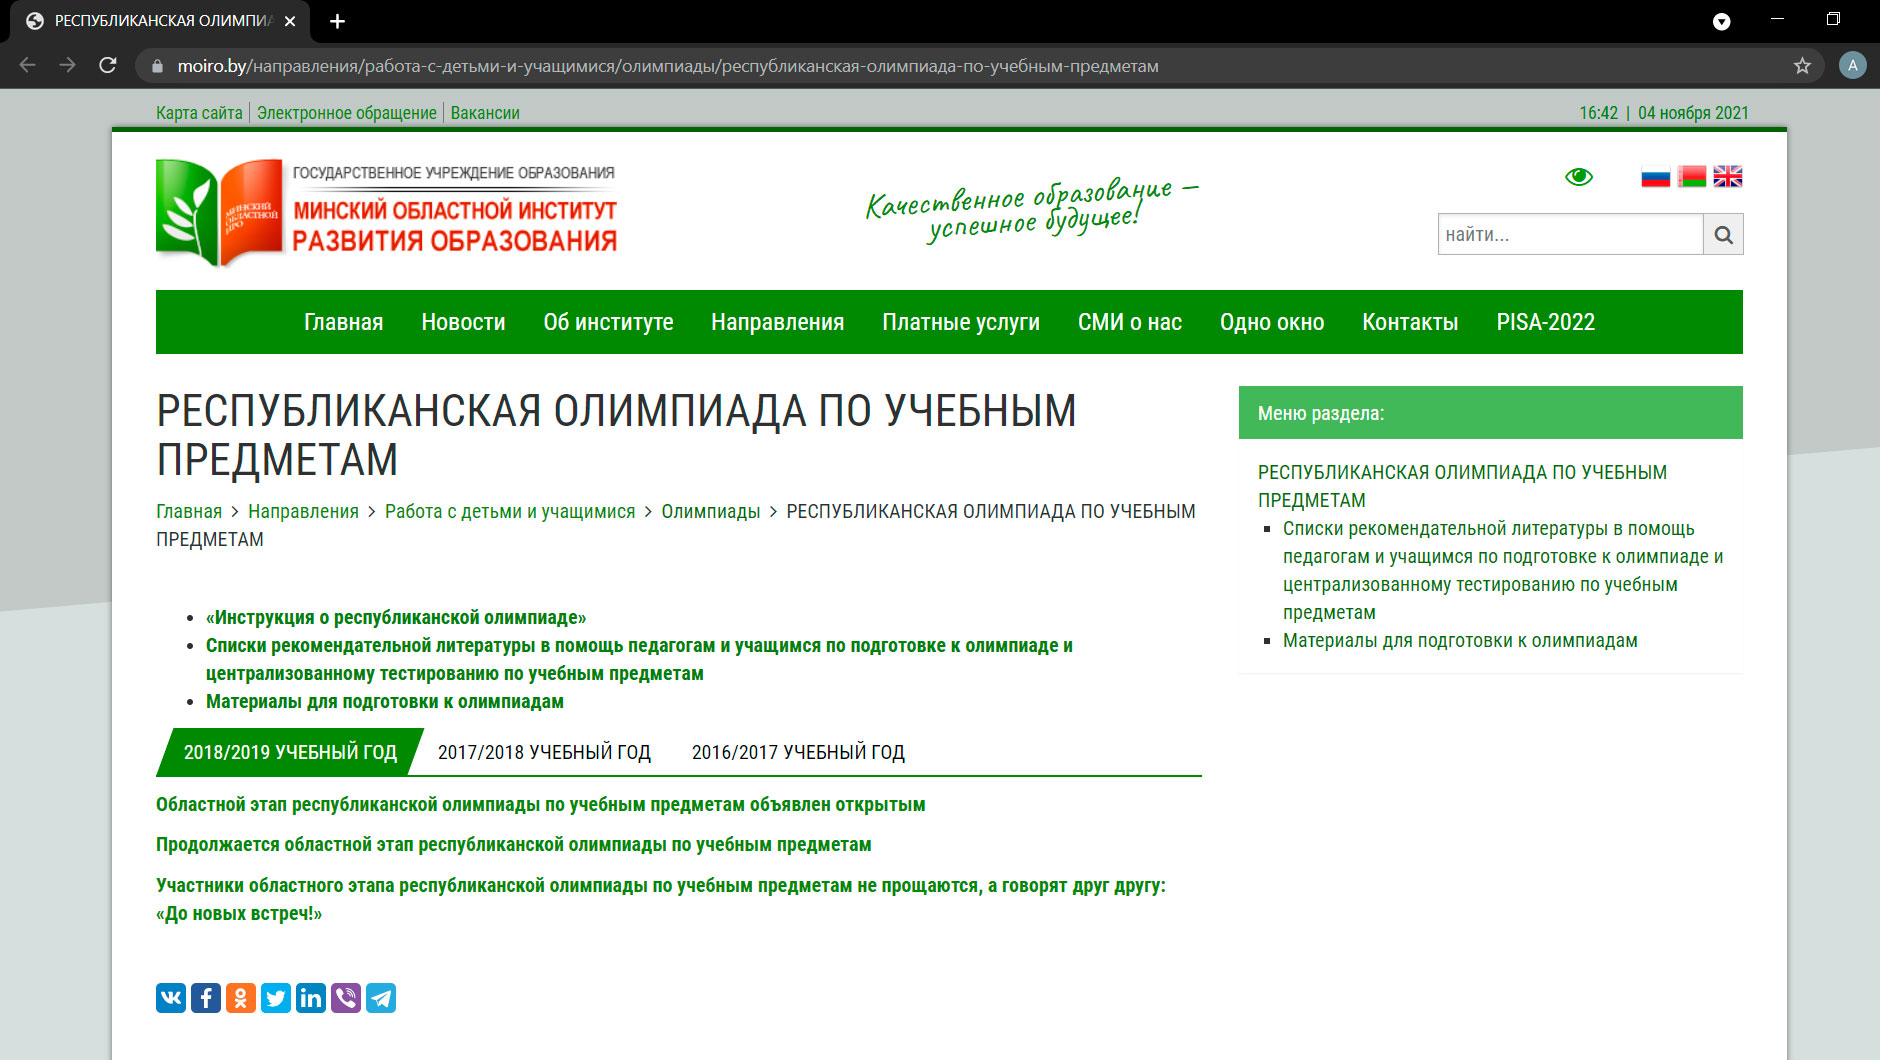Click breadcrumb 'Главная'
This screenshot has height=1060, width=1880.
189,511
